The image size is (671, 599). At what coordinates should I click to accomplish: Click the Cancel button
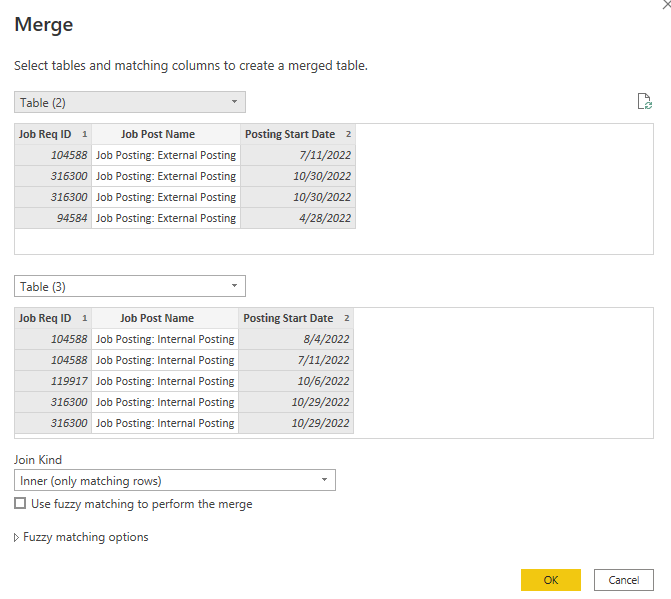(623, 580)
